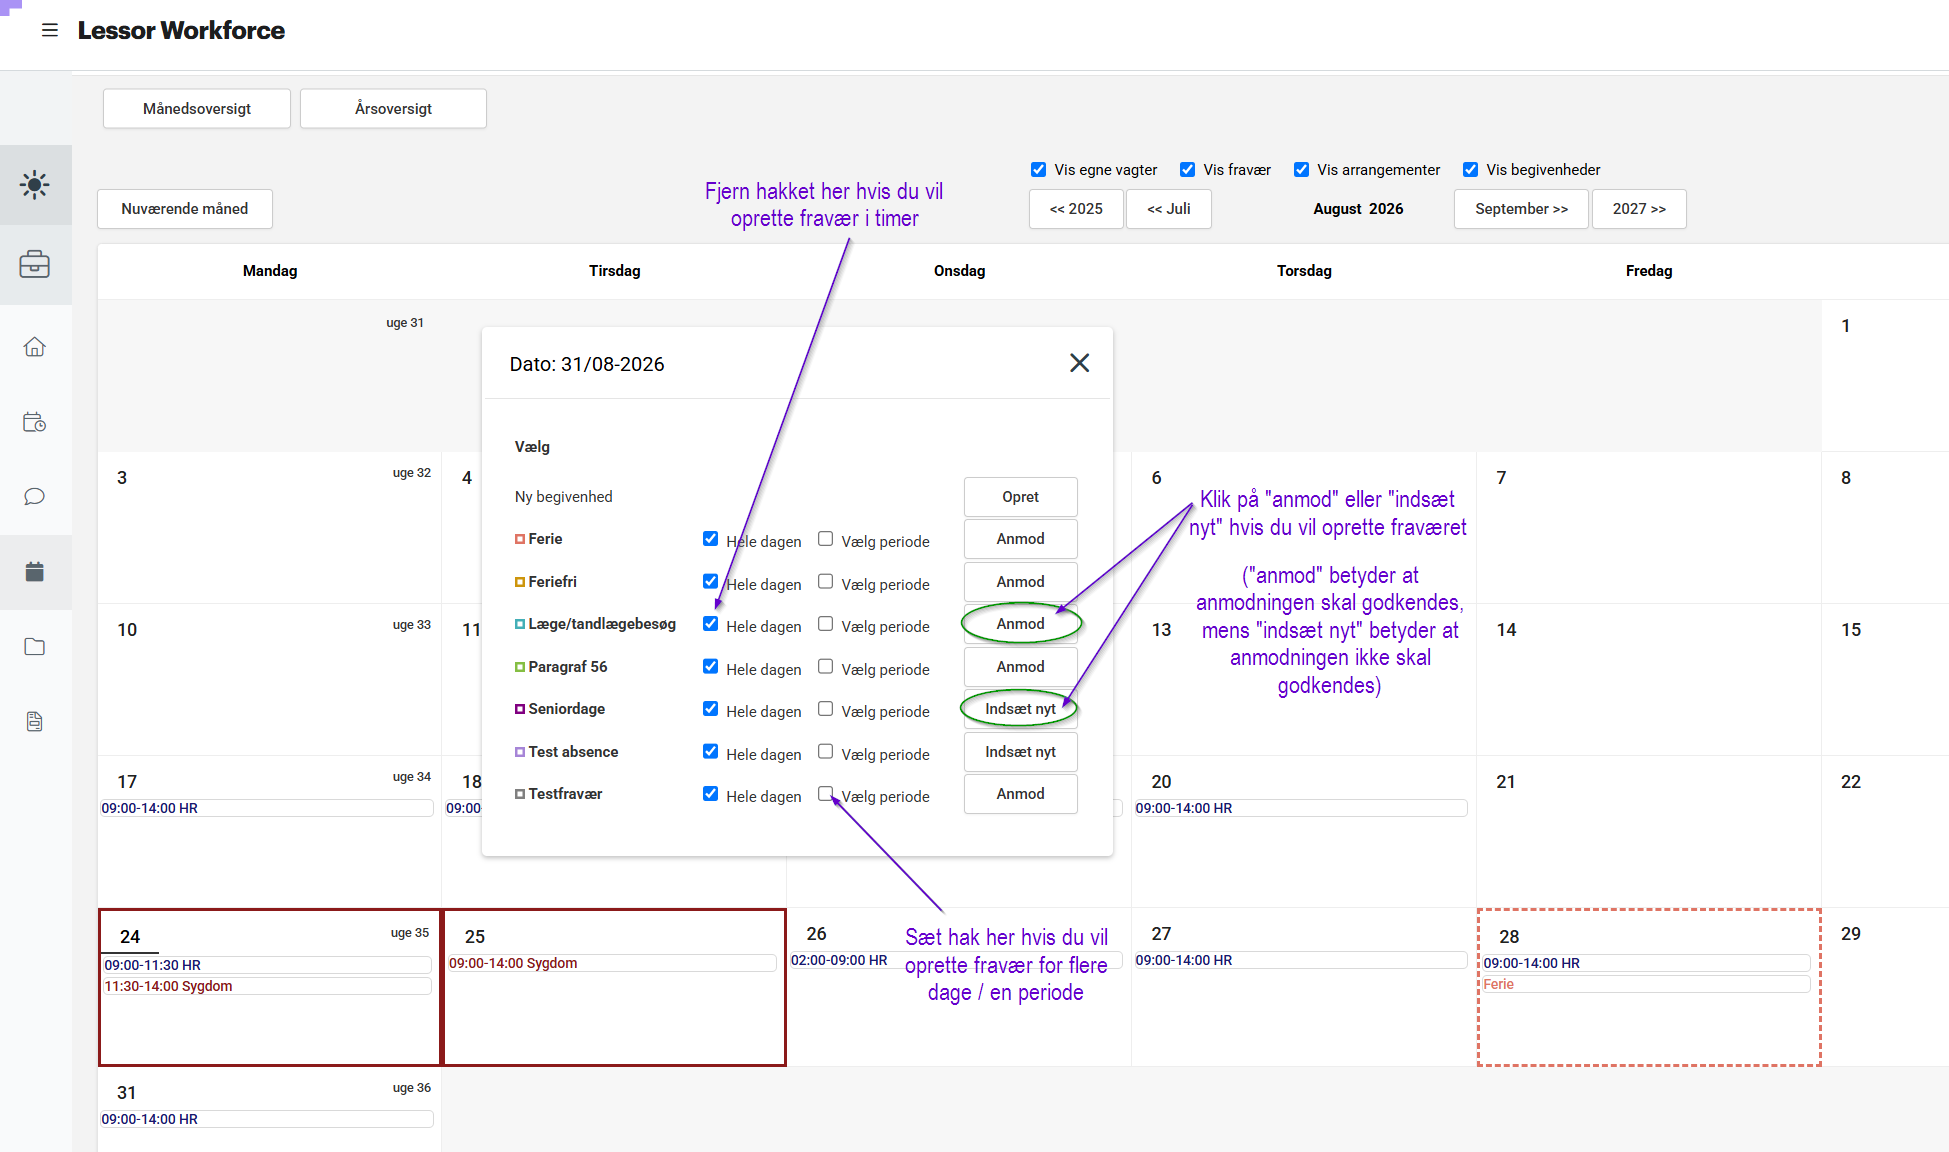The image size is (1949, 1152).
Task: Go to previous month << Juli
Action: [1169, 209]
